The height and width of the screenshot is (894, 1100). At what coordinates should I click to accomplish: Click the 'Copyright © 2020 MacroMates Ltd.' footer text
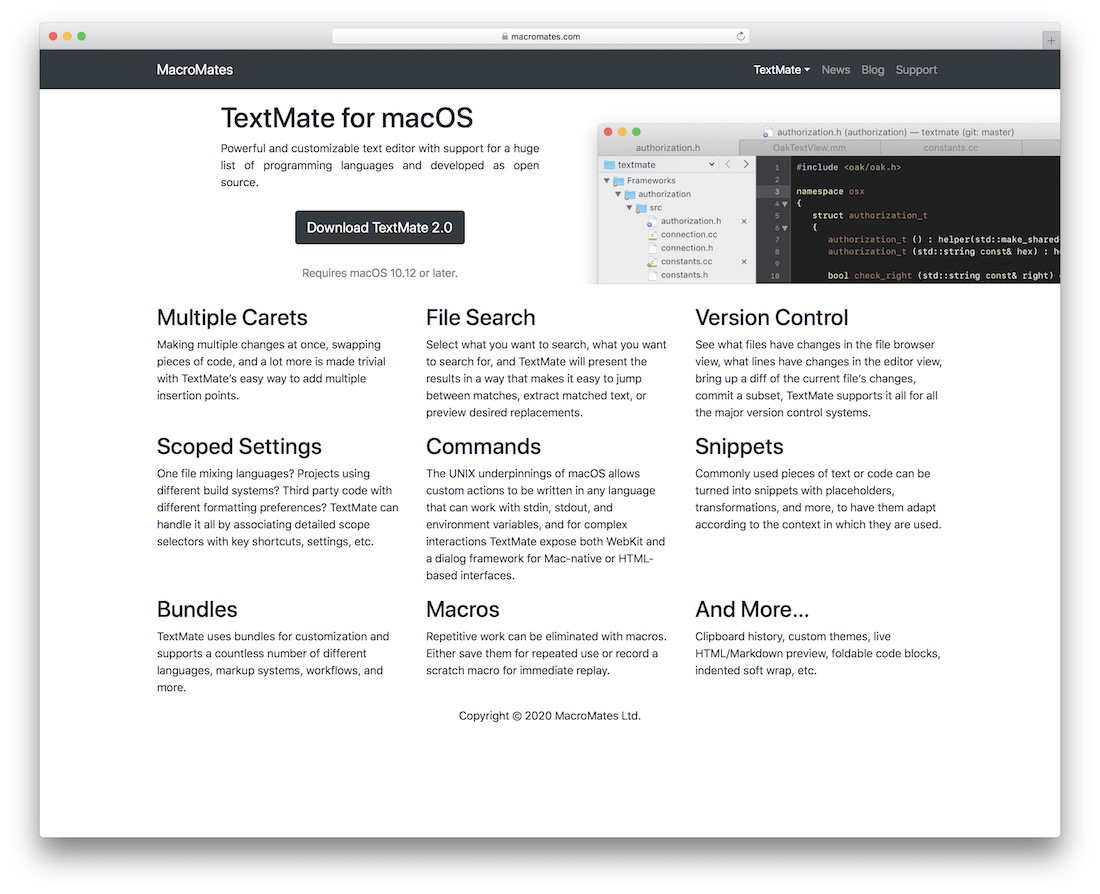tap(549, 716)
